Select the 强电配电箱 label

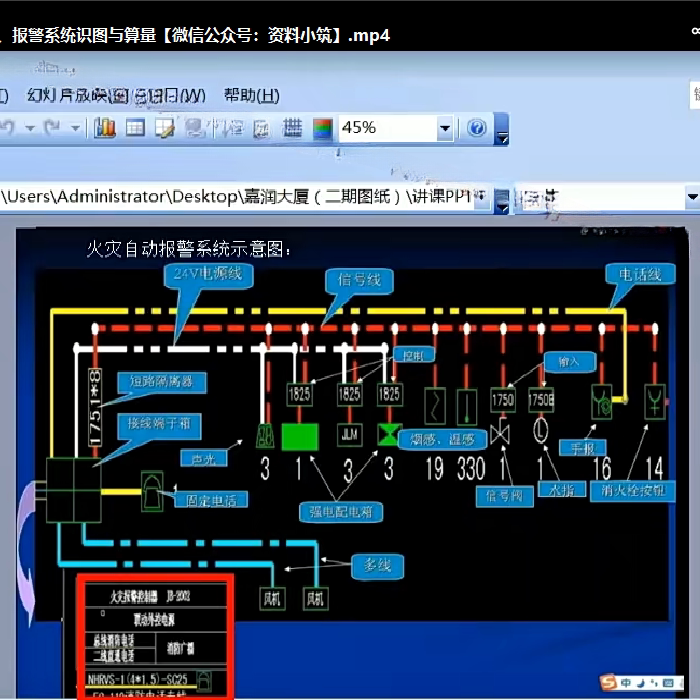tap(341, 512)
